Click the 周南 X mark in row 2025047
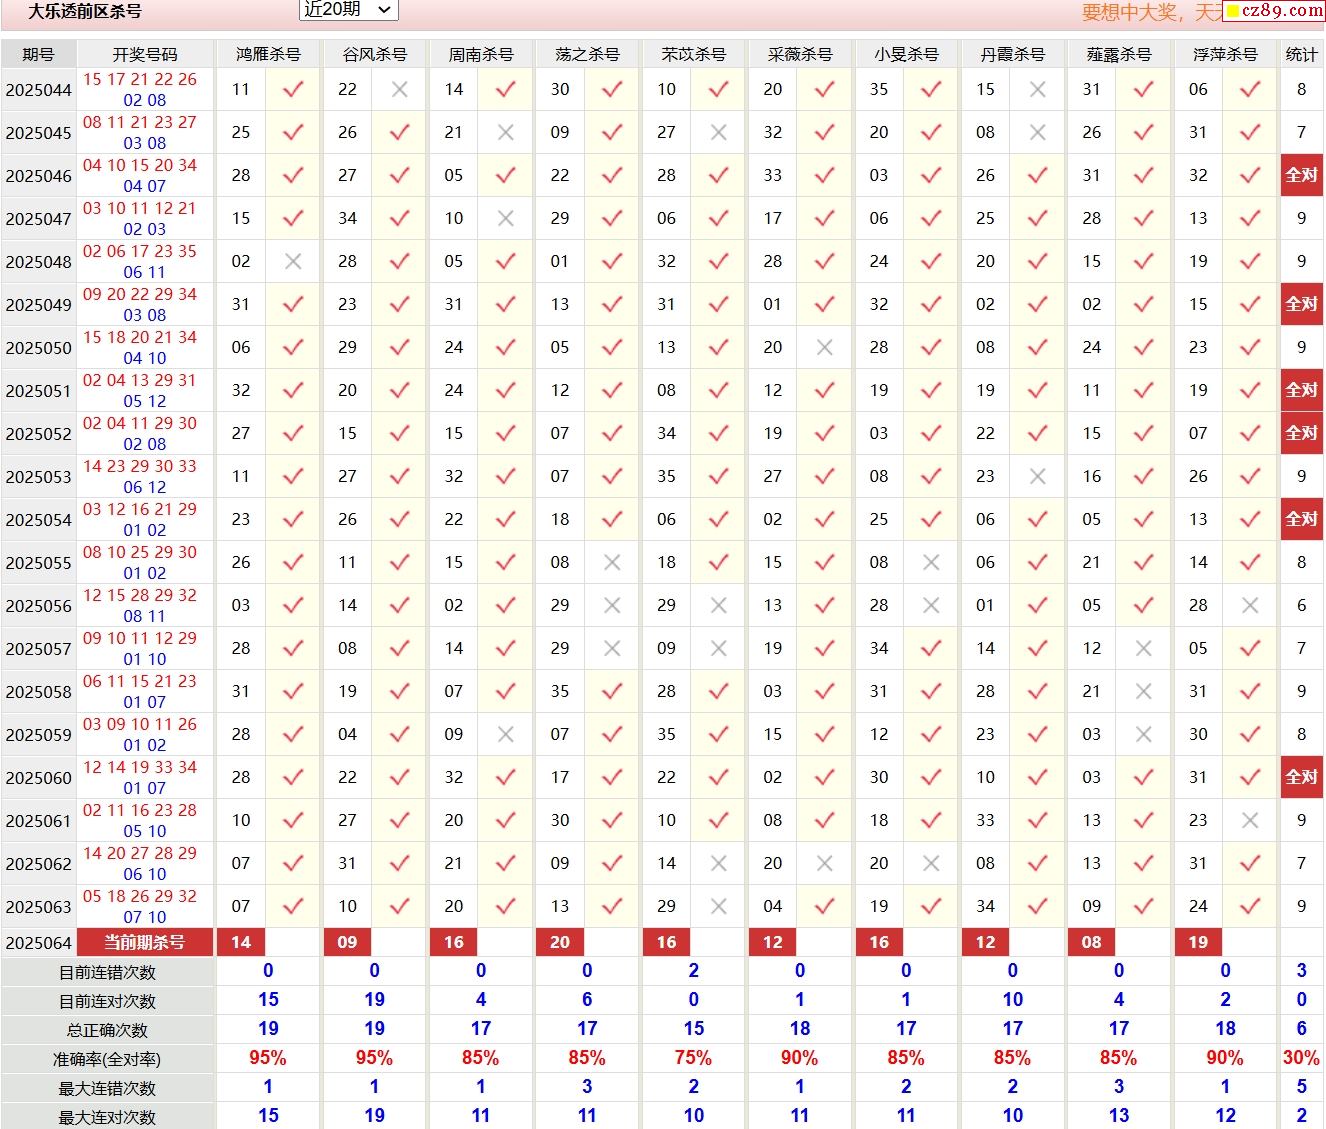This screenshot has height=1129, width=1326. pyautogui.click(x=506, y=218)
